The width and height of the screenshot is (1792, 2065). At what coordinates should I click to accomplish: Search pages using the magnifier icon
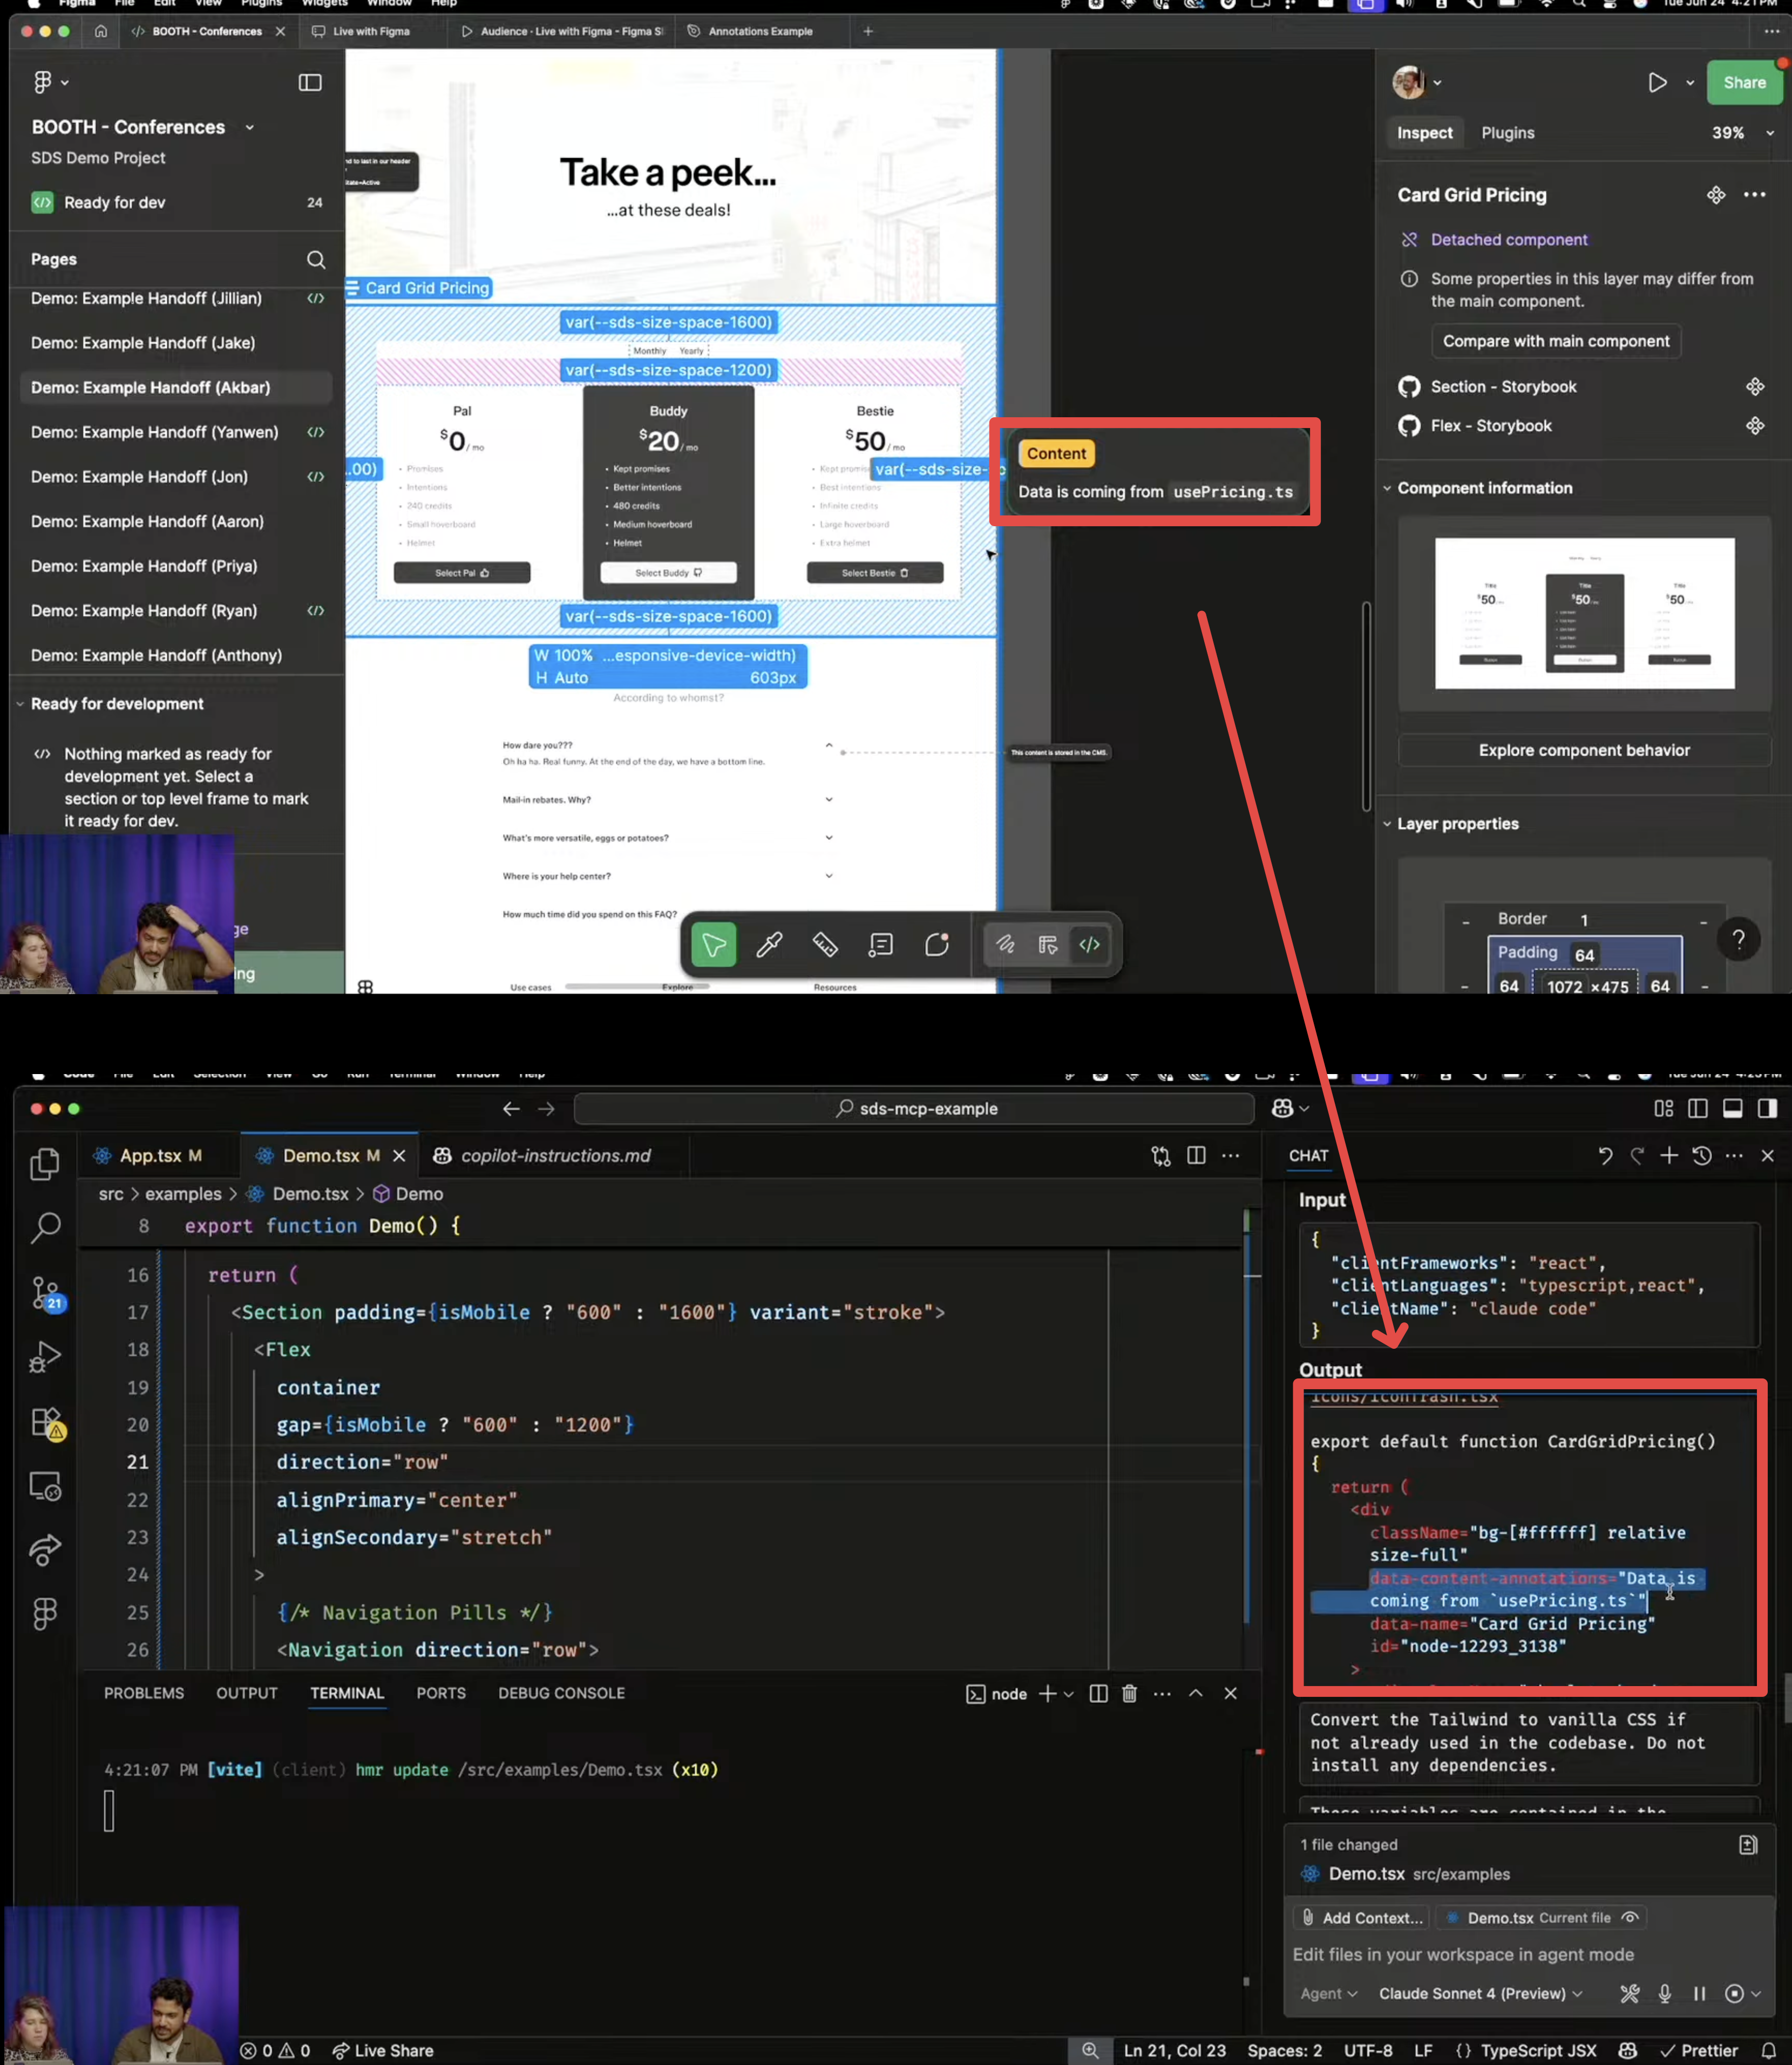click(316, 260)
